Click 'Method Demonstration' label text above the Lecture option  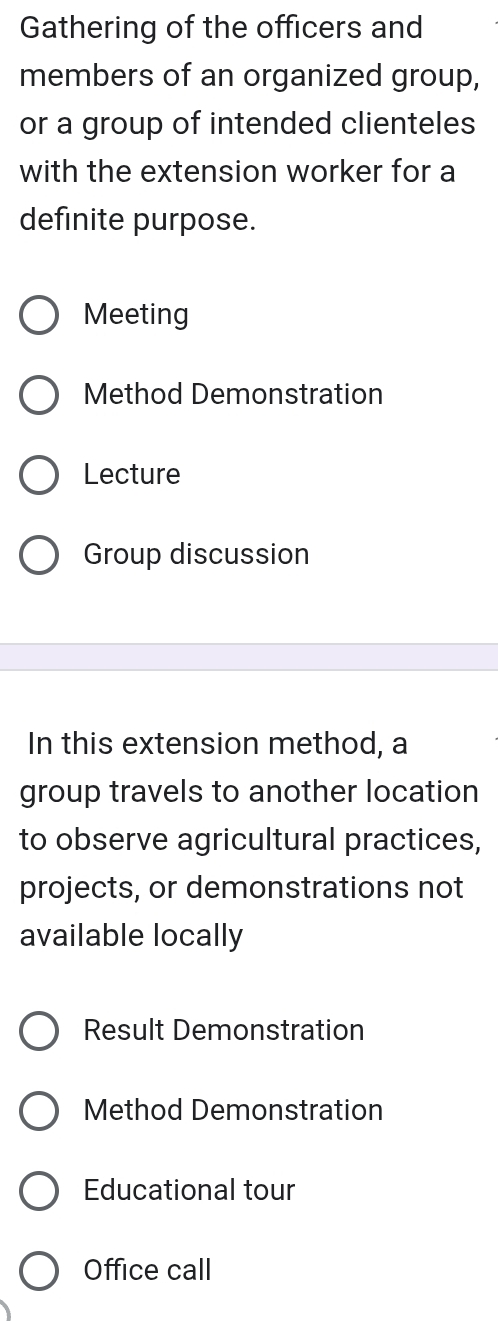pos(233,394)
